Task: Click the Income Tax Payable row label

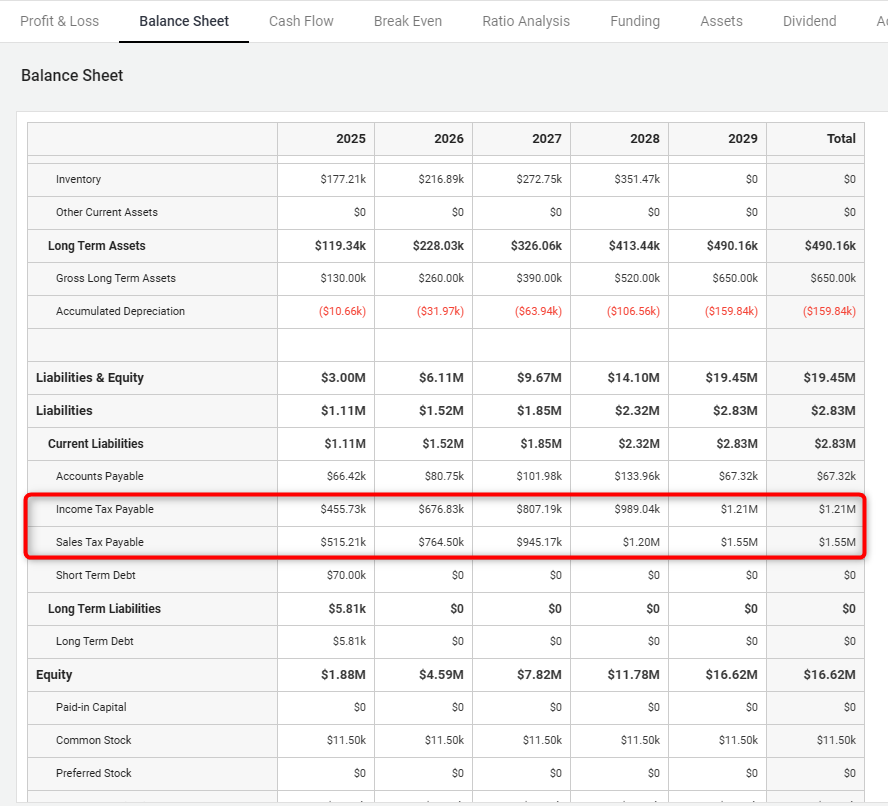Action: (x=105, y=510)
